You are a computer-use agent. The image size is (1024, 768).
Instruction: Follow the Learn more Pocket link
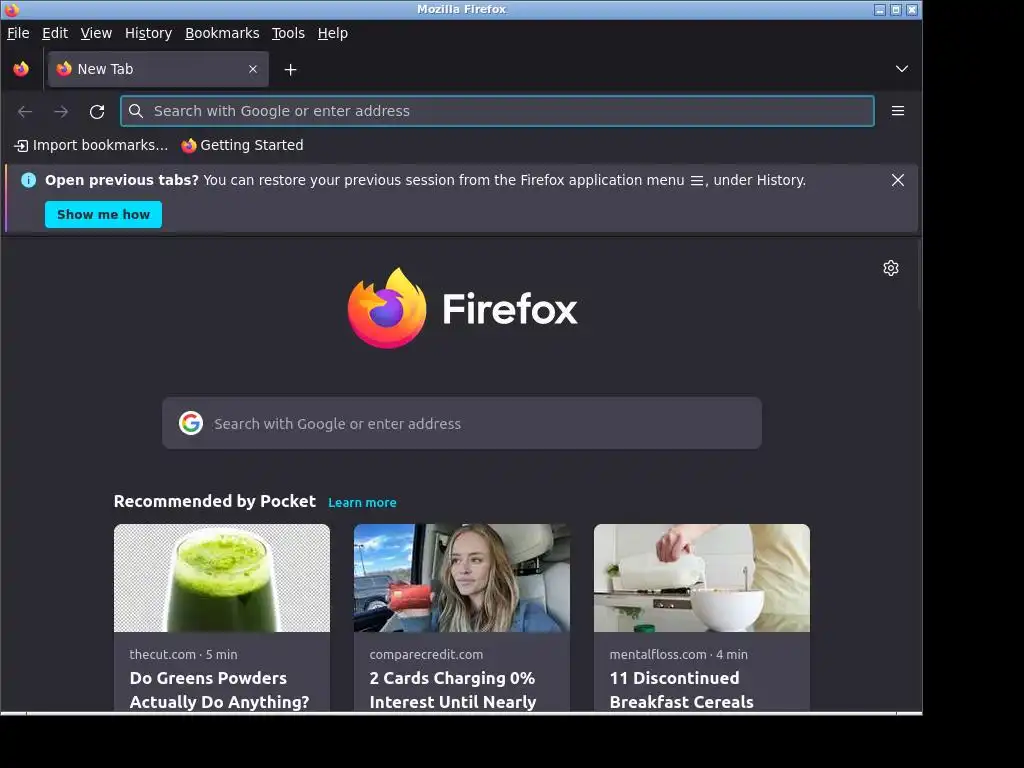362,502
